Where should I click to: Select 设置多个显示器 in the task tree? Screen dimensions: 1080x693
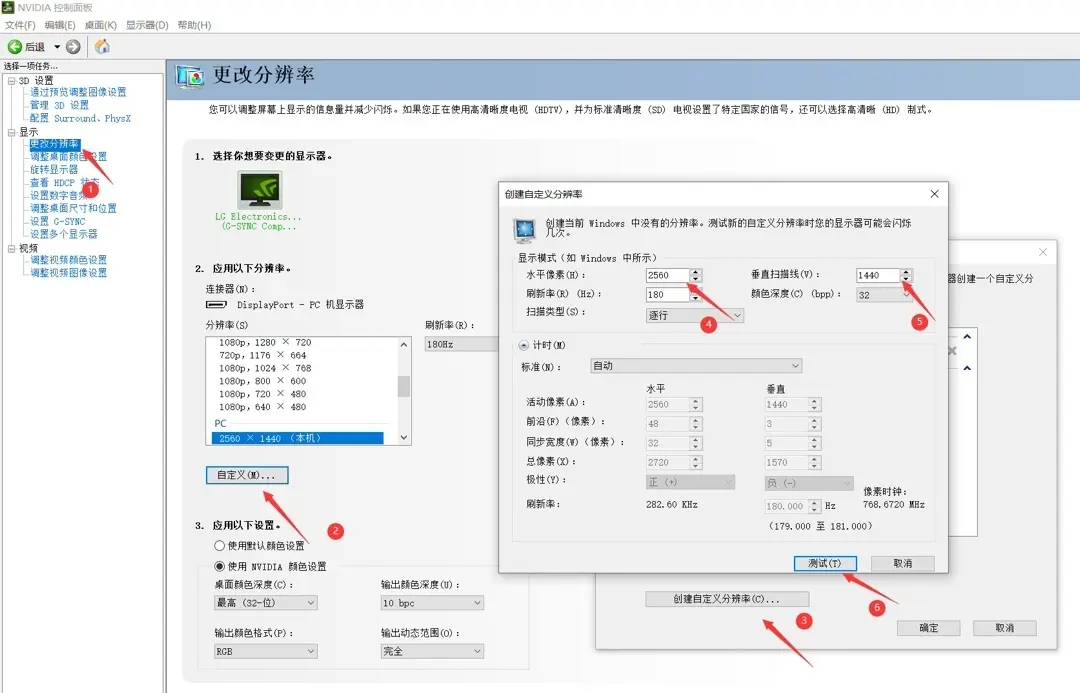63,234
